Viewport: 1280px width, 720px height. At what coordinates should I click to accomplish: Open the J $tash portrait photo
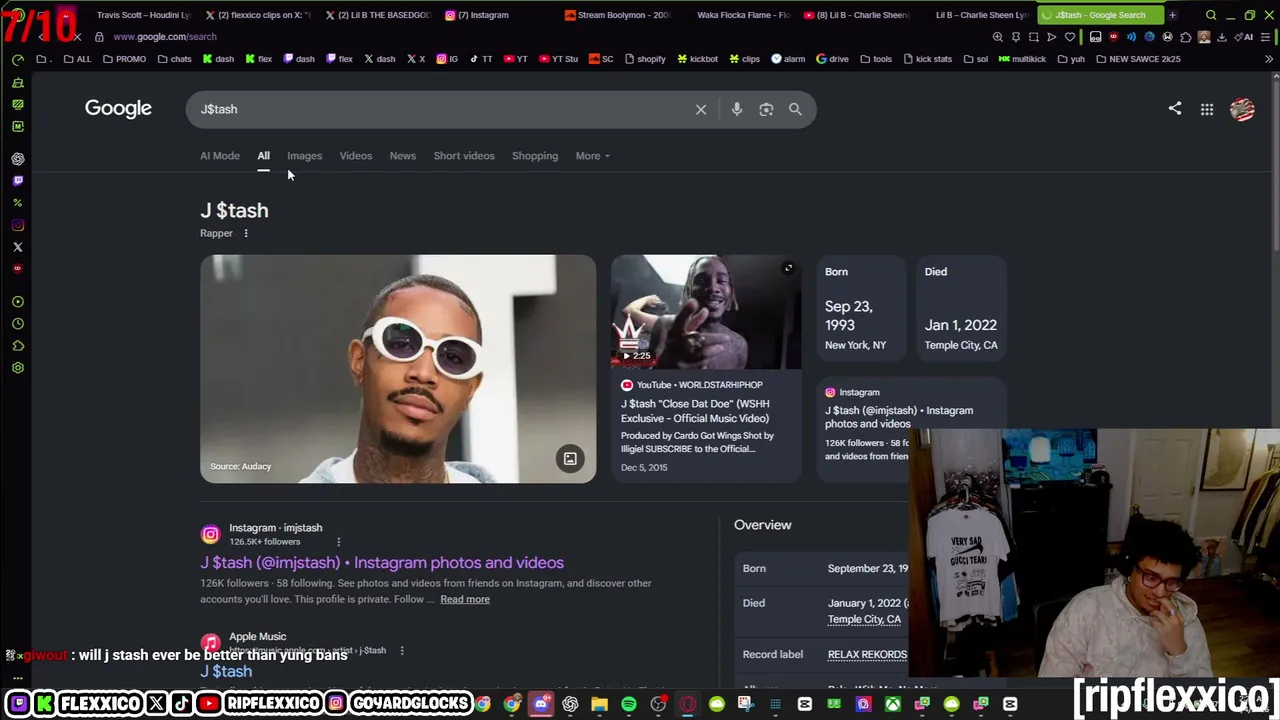pyautogui.click(x=398, y=369)
